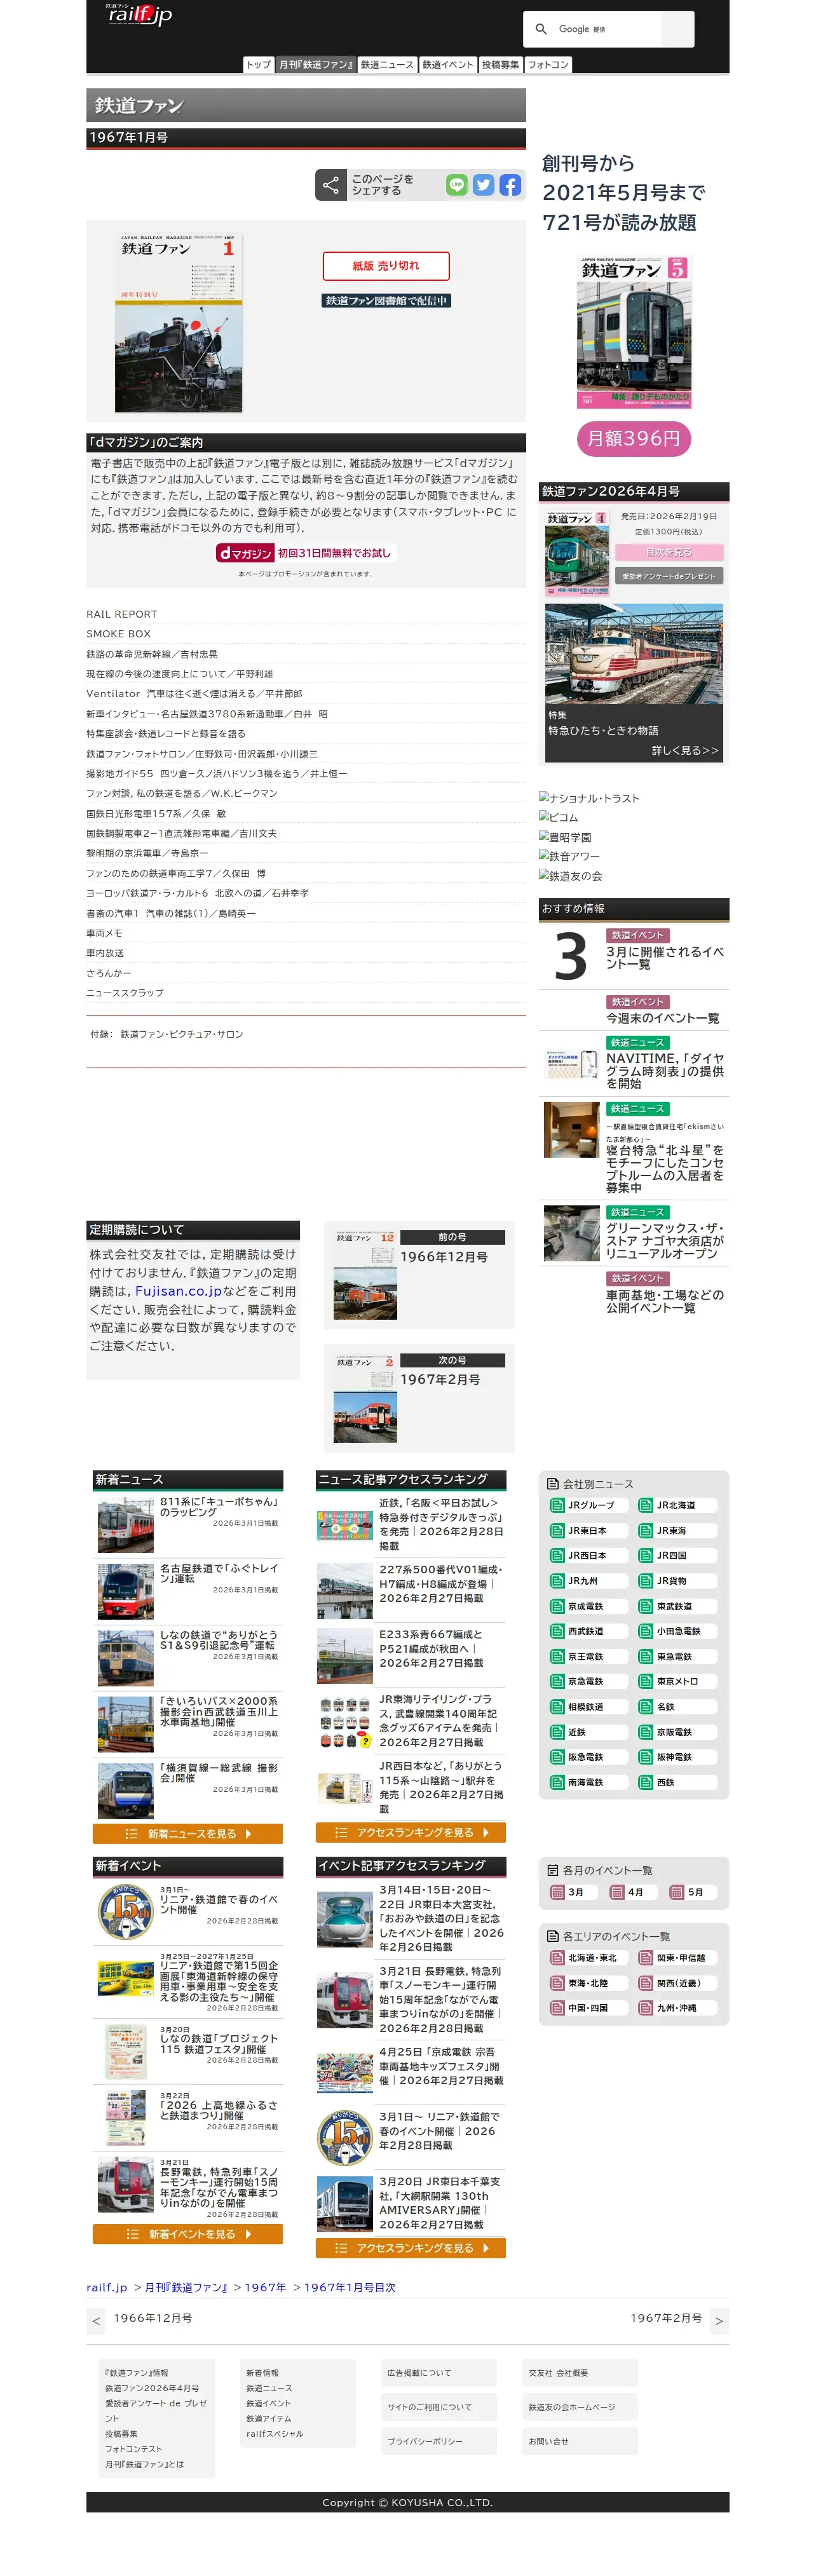Click the share symbol icon

(331, 185)
